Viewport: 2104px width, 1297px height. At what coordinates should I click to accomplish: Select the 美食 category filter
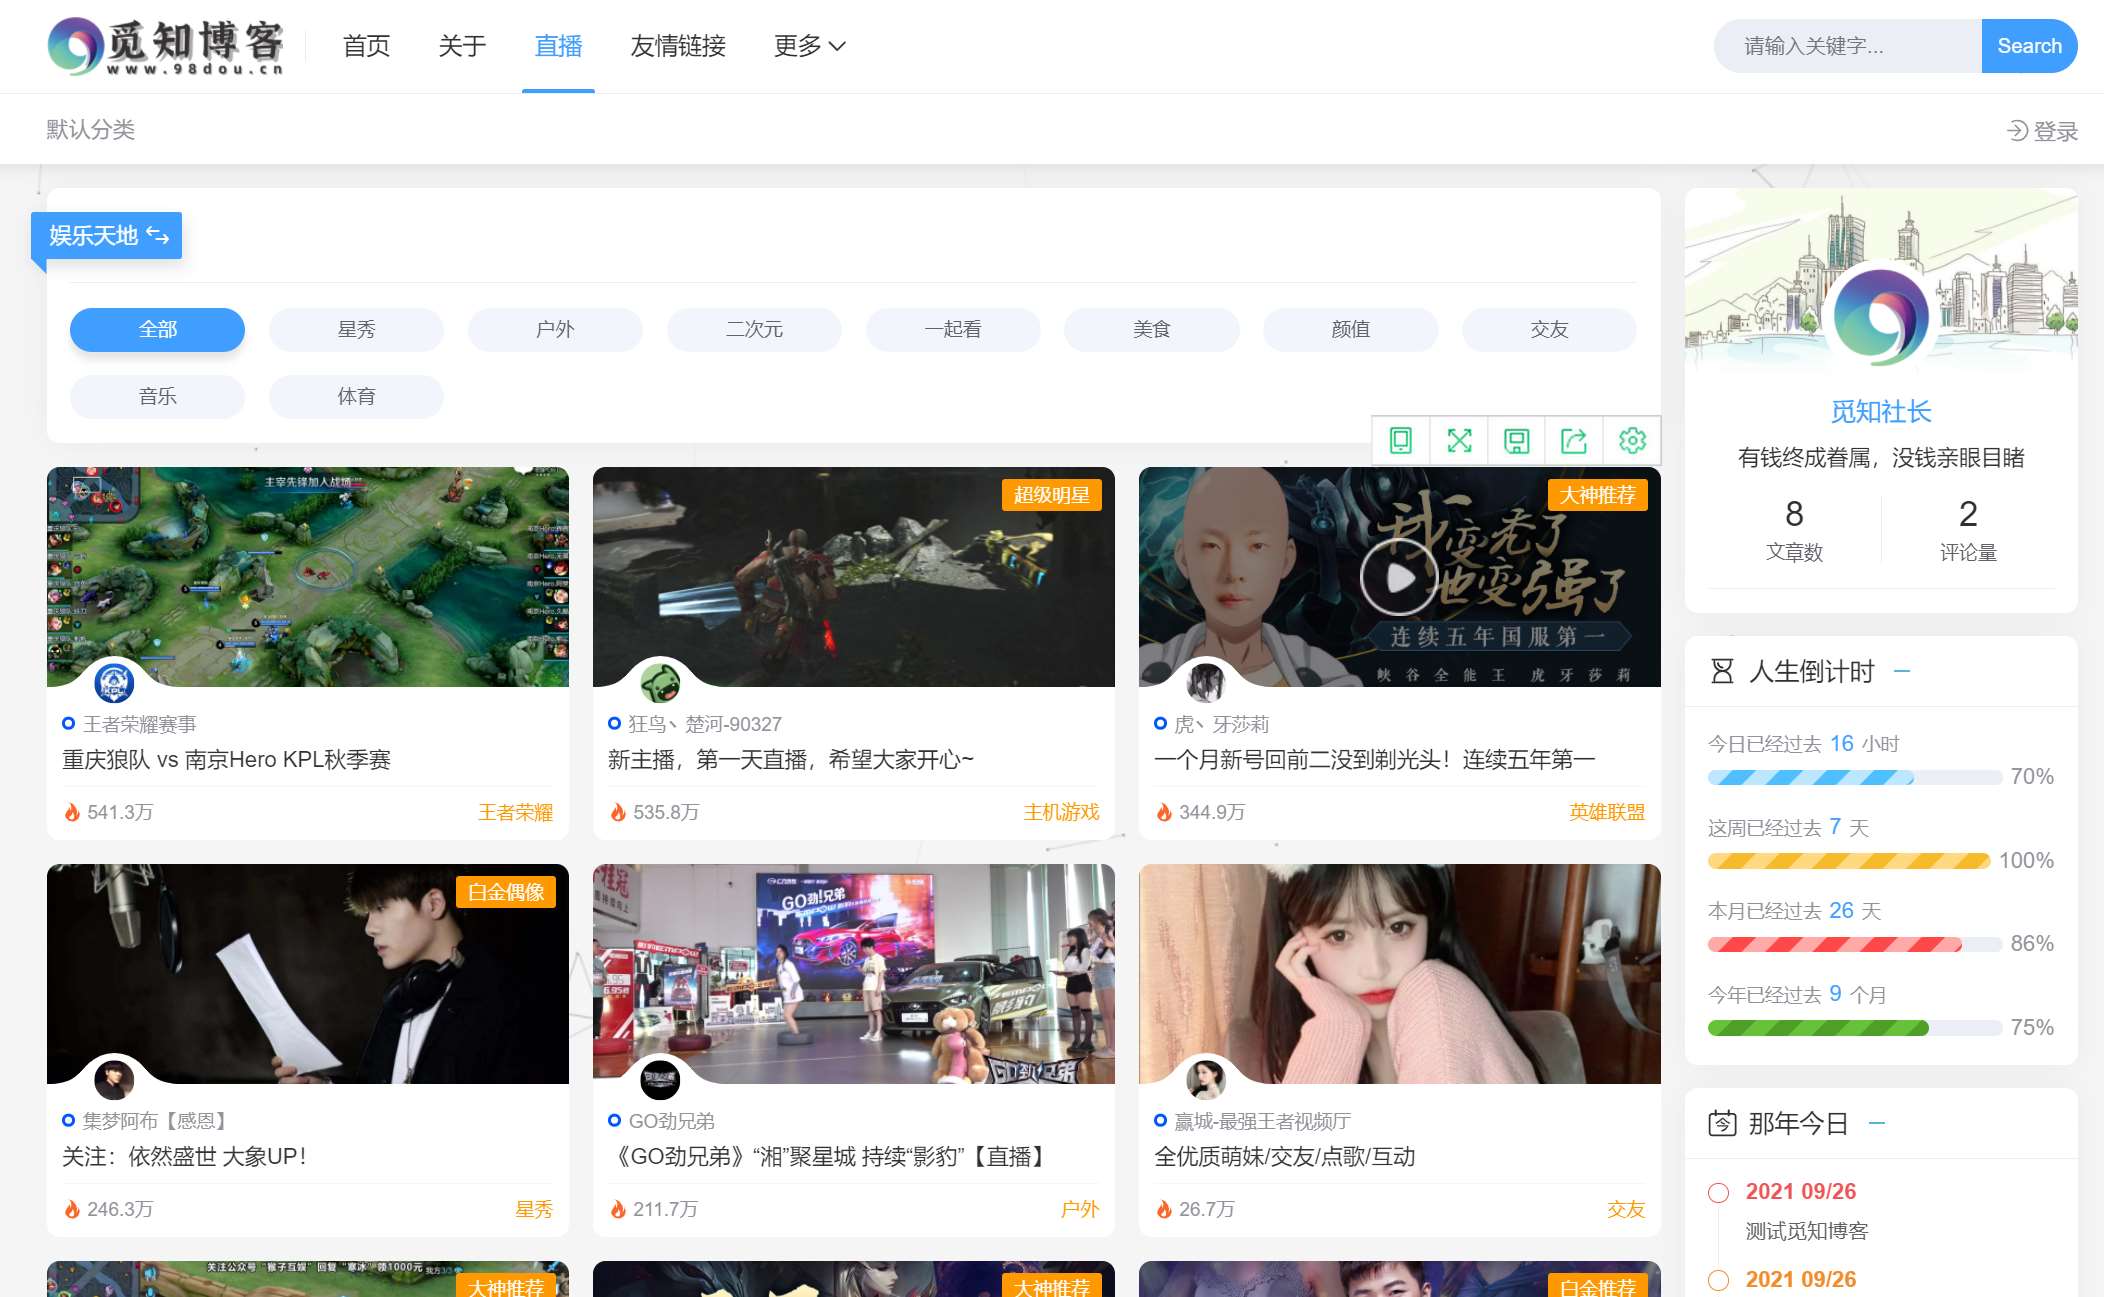point(1152,330)
